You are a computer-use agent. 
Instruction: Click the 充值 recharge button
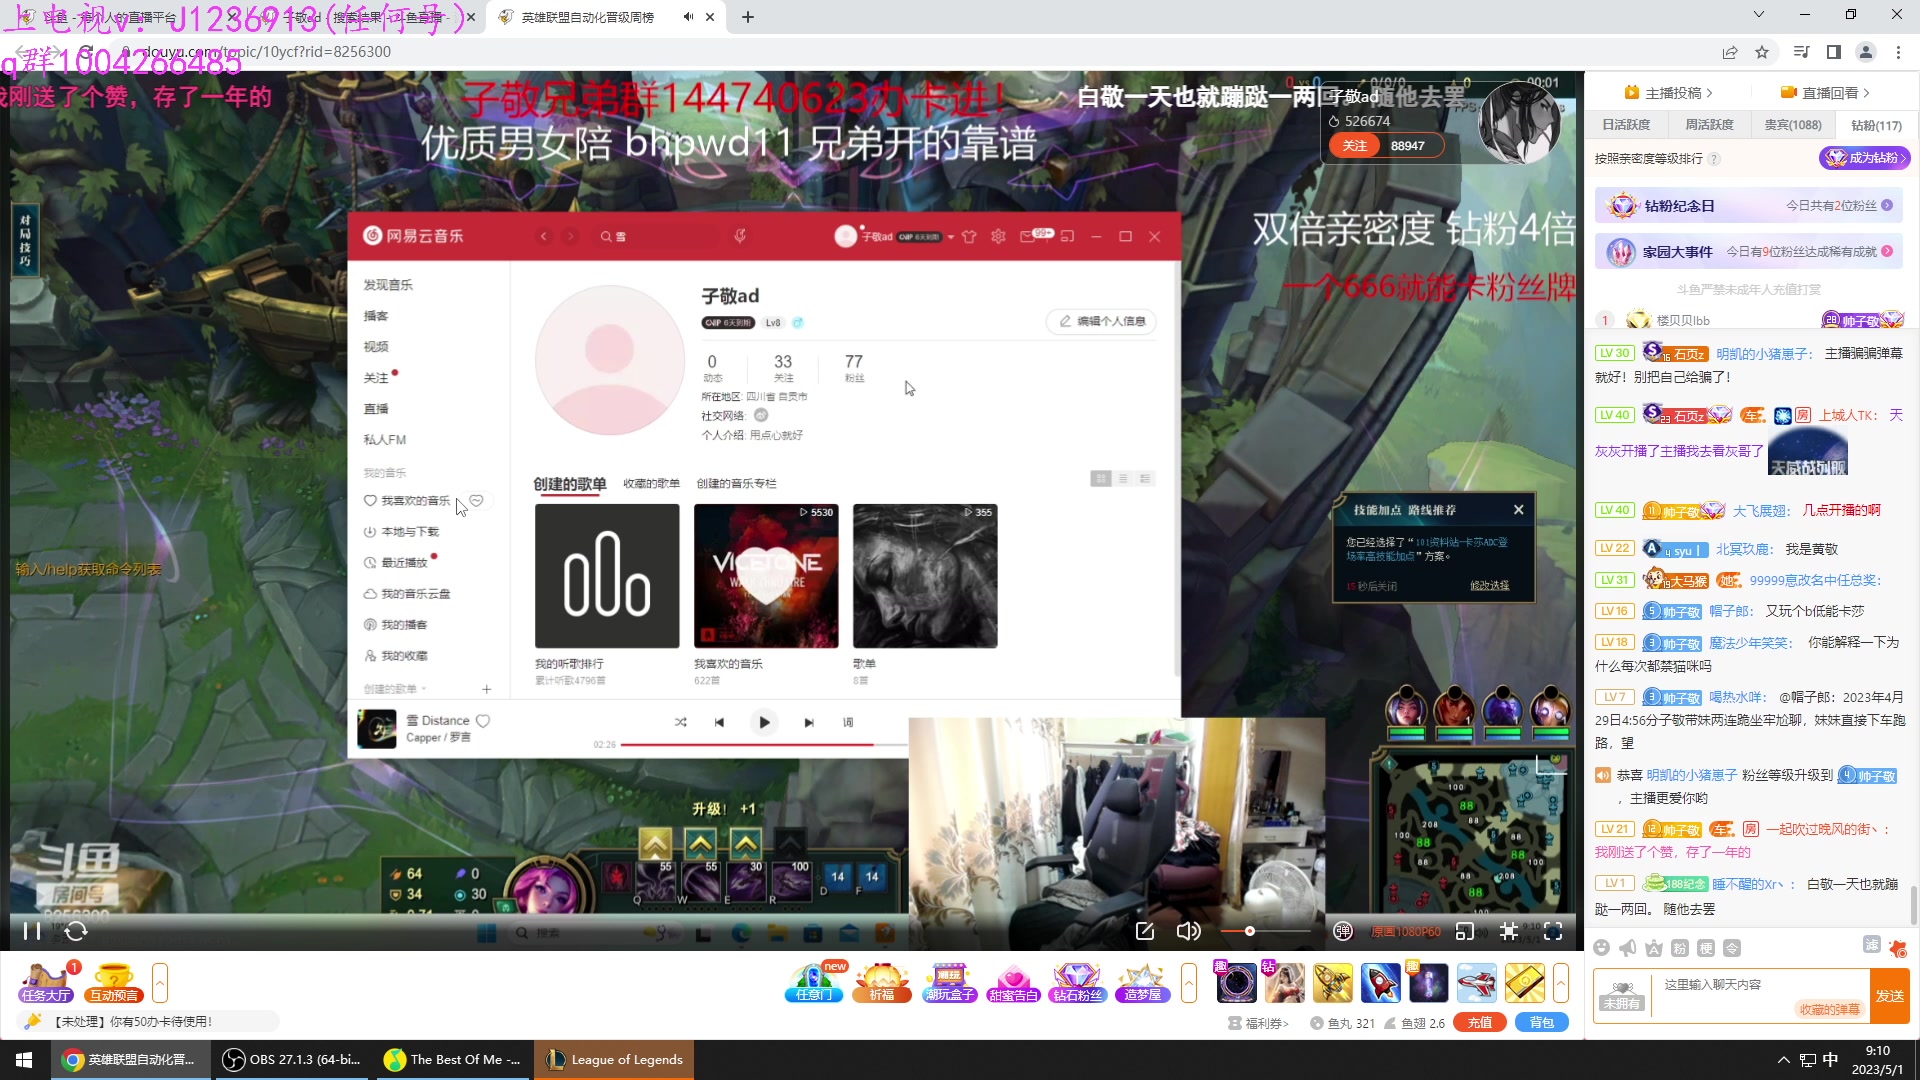click(1480, 1022)
